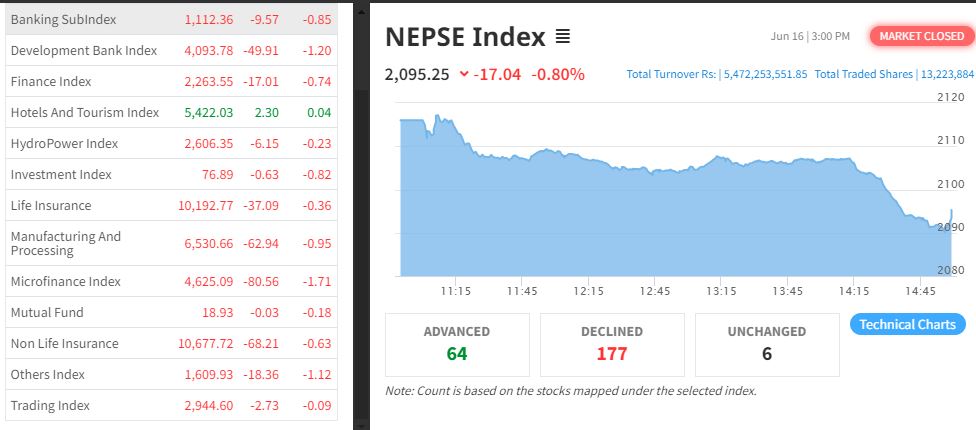This screenshot has width=976, height=430.
Task: Click the red down arrow beside 2,095.25
Action: pyautogui.click(x=464, y=74)
